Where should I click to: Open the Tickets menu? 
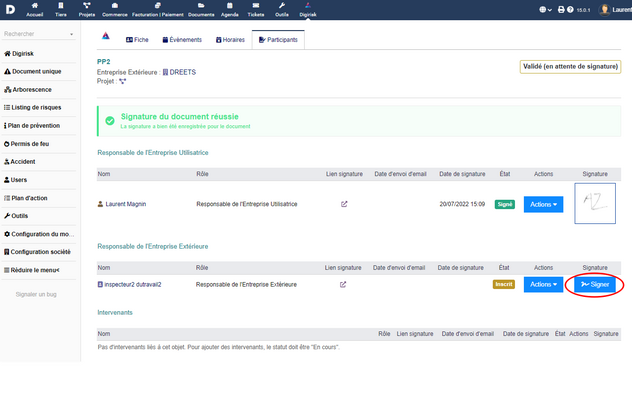(256, 10)
